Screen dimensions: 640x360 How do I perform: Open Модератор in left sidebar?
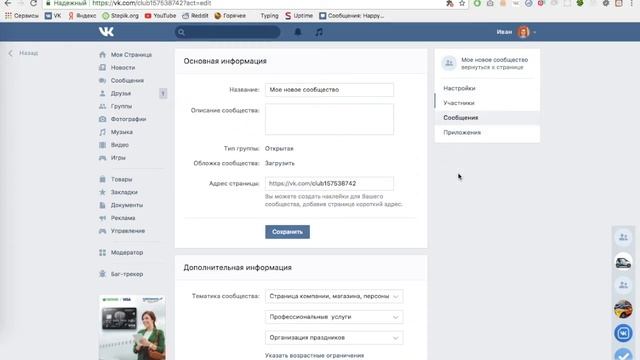point(127,253)
